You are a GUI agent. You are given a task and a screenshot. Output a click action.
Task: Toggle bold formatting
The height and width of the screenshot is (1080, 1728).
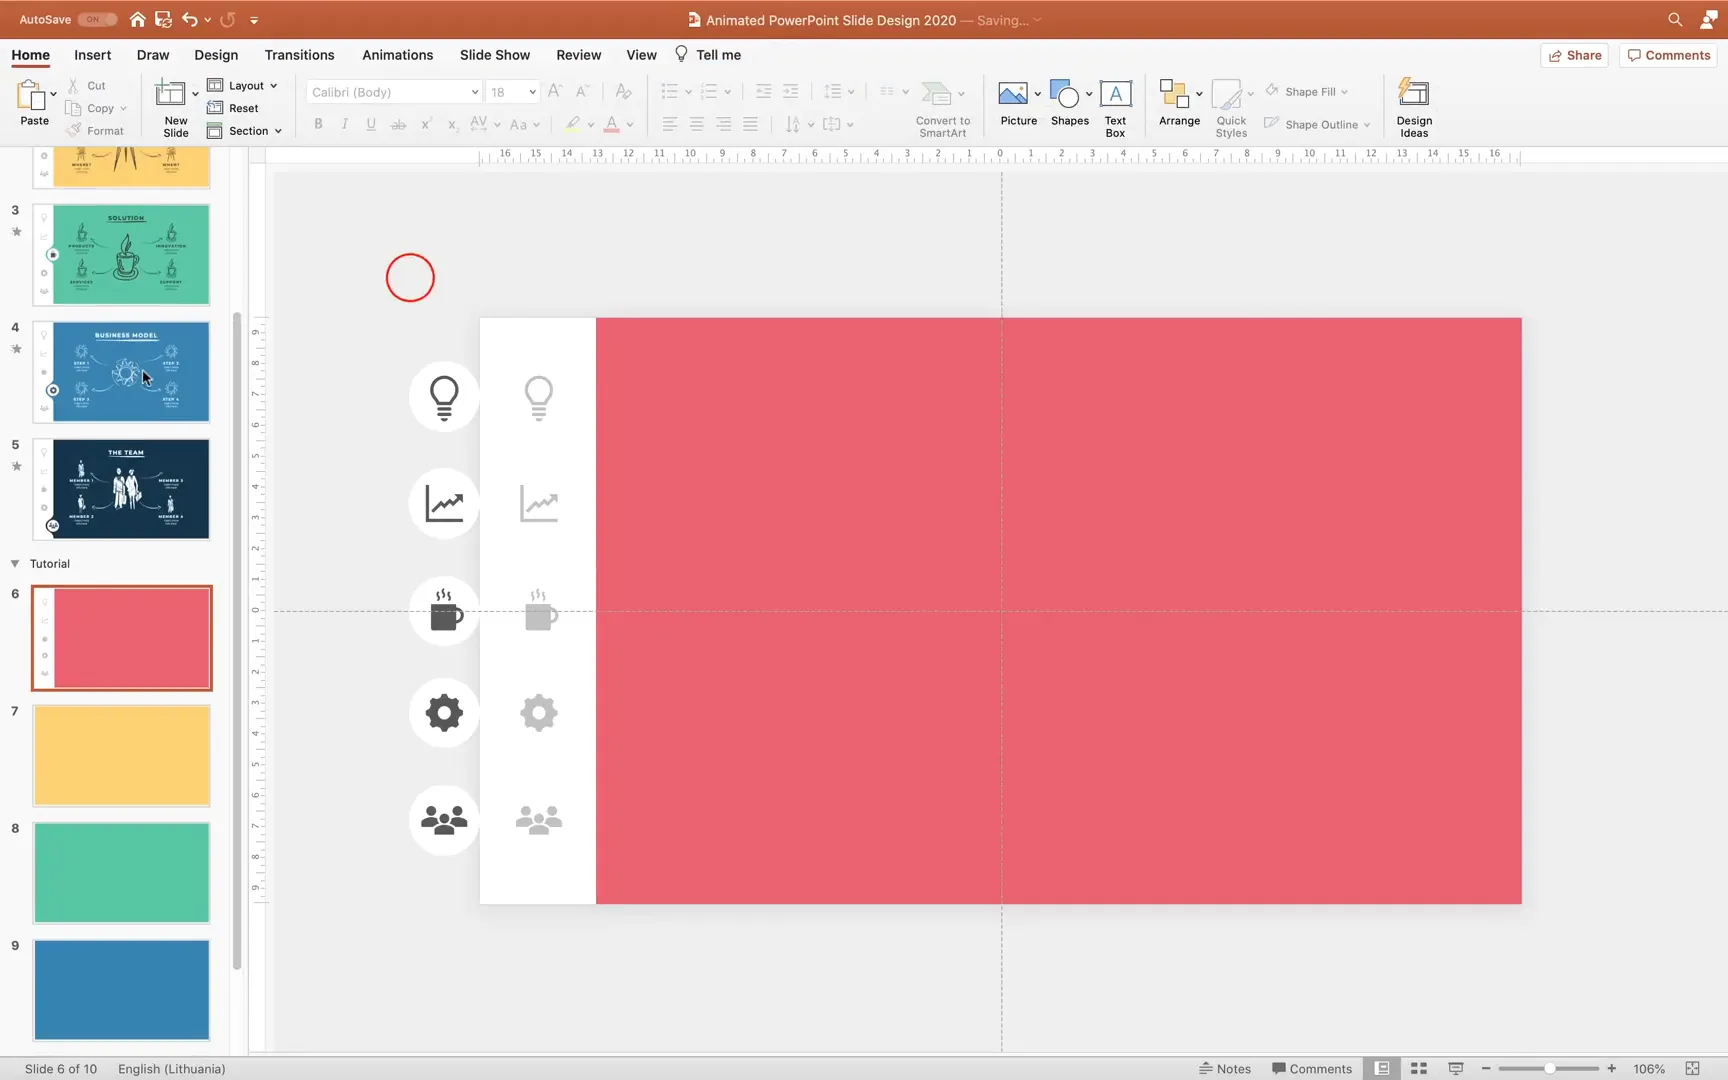[318, 124]
